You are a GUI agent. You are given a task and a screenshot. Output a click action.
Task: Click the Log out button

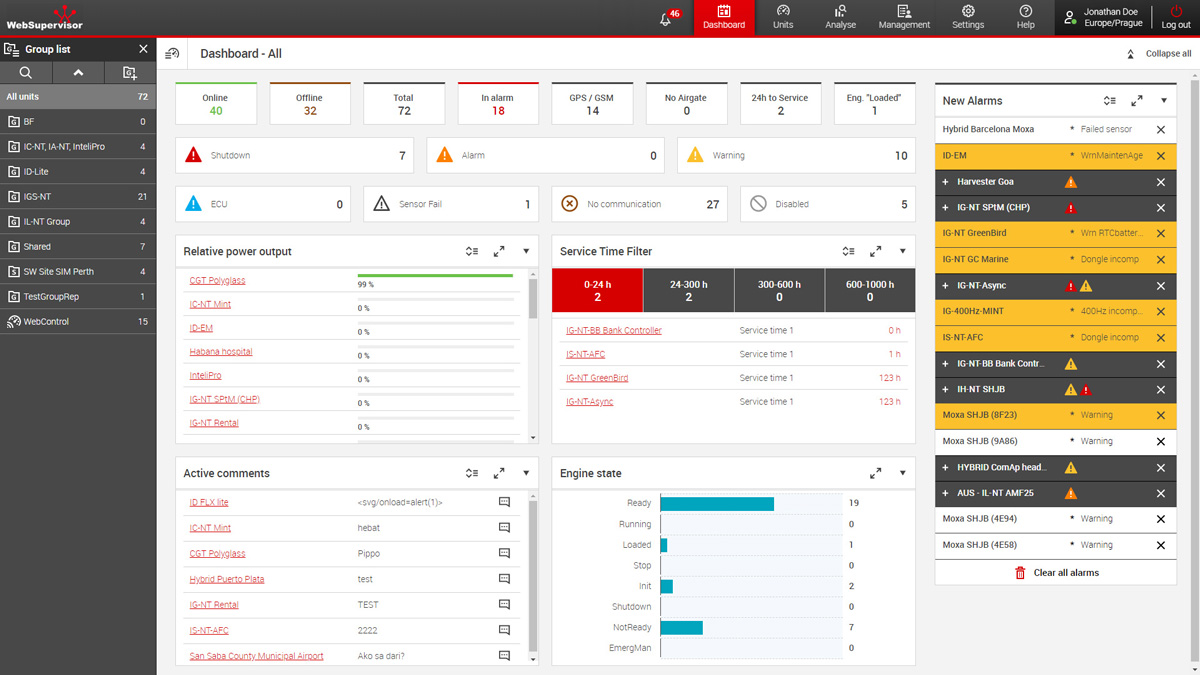tap(1175, 18)
